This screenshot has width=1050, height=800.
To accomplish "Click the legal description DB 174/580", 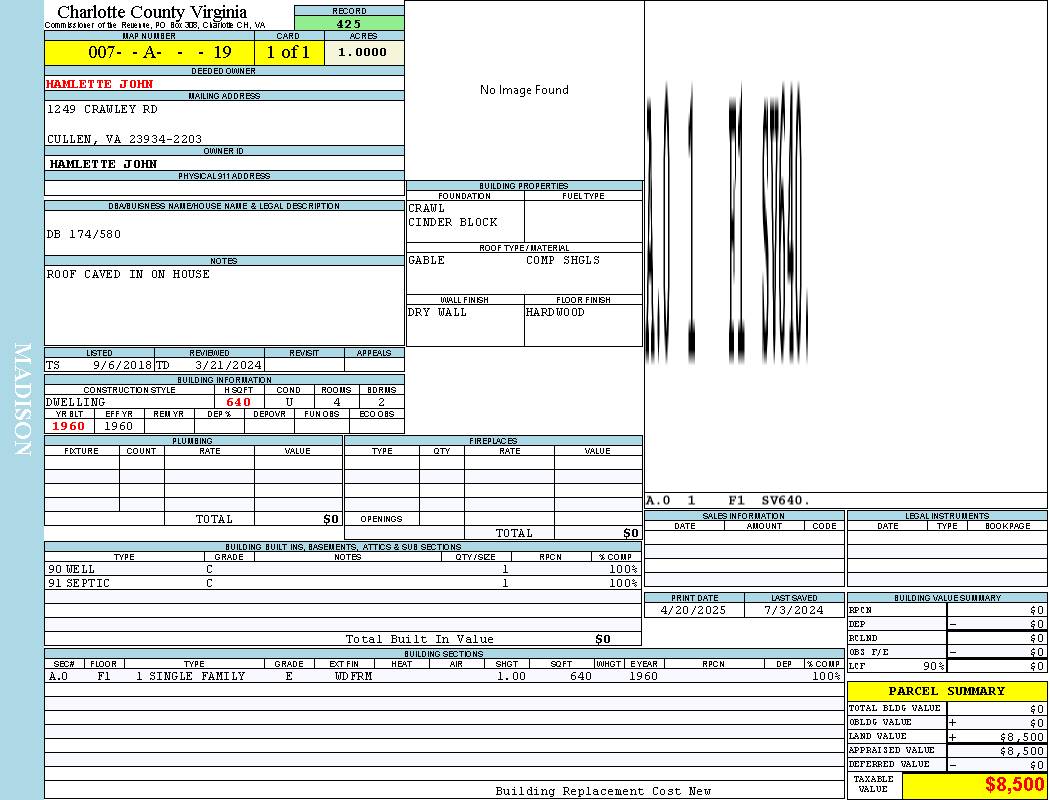I will pos(84,234).
